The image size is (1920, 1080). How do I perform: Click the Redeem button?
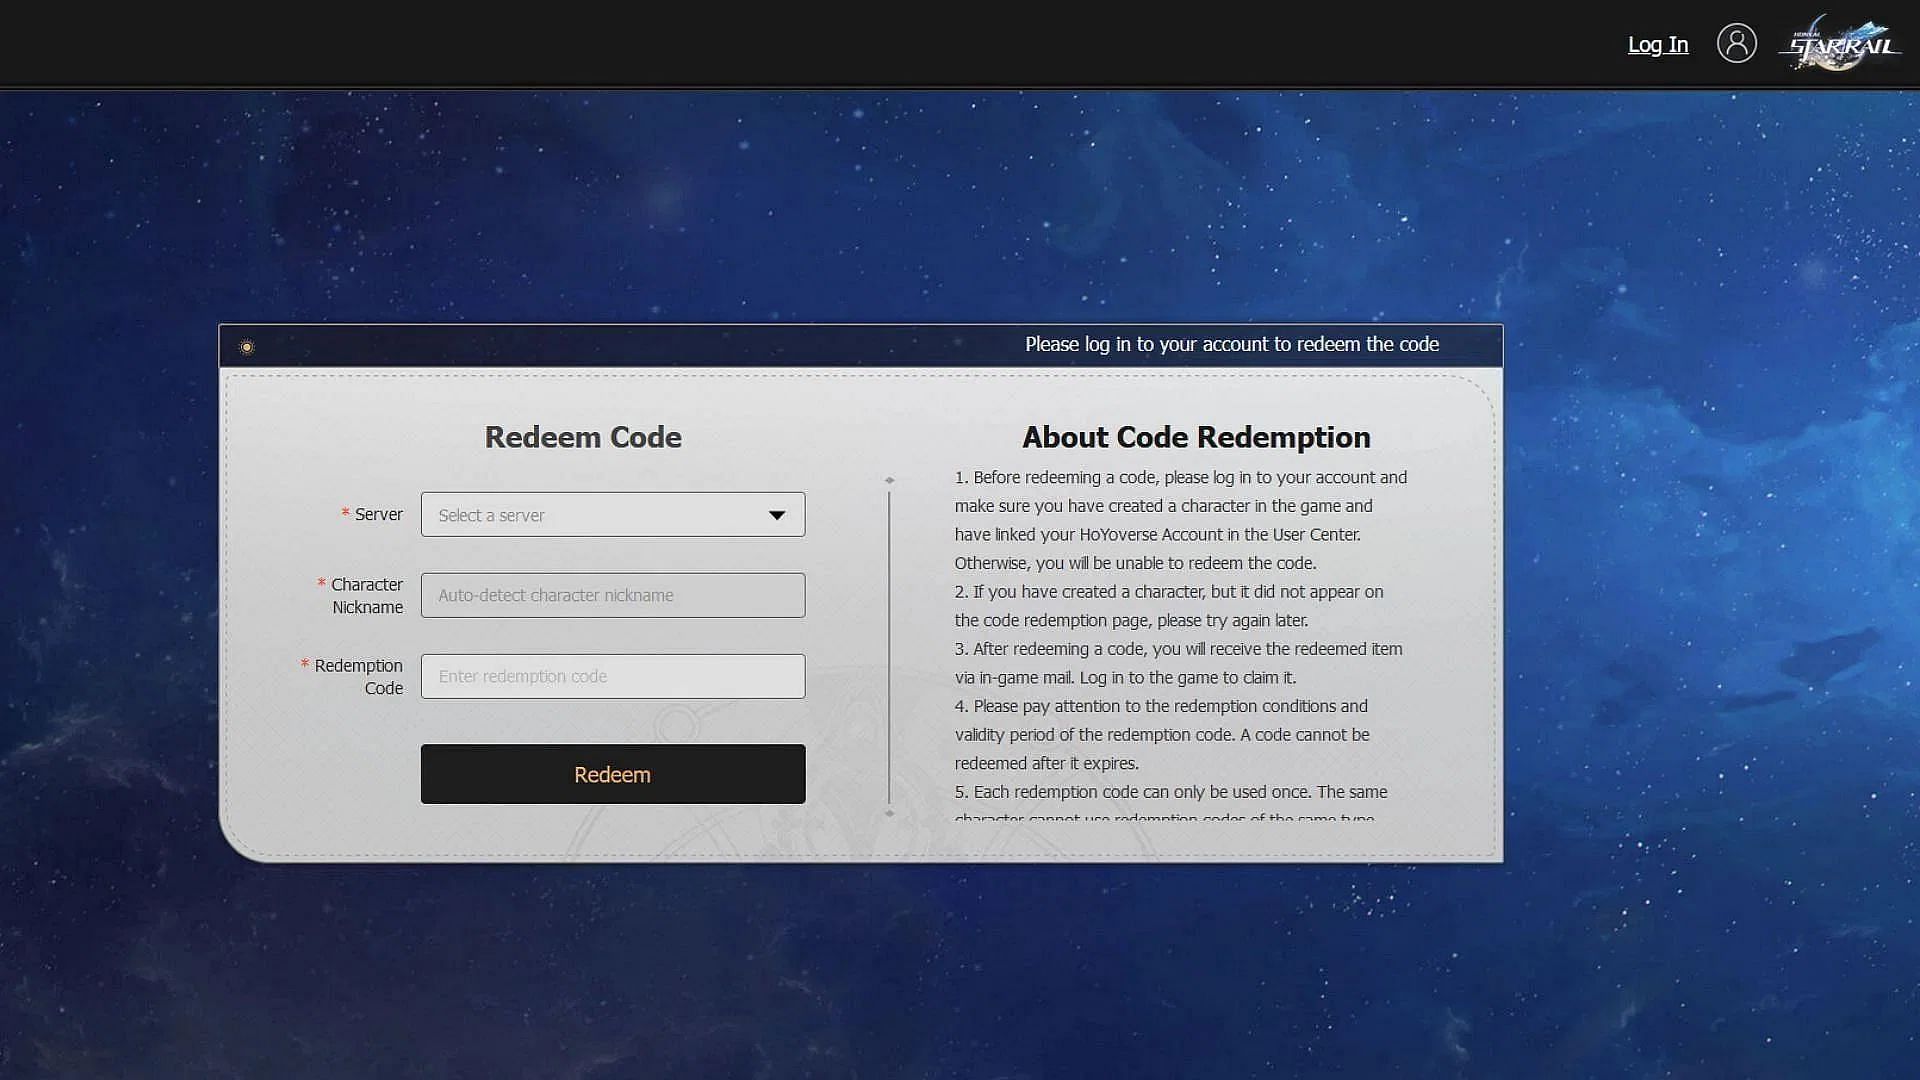[x=612, y=774]
